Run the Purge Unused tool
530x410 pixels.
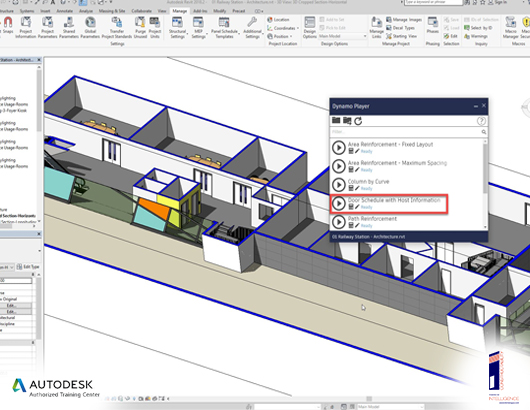(140, 27)
